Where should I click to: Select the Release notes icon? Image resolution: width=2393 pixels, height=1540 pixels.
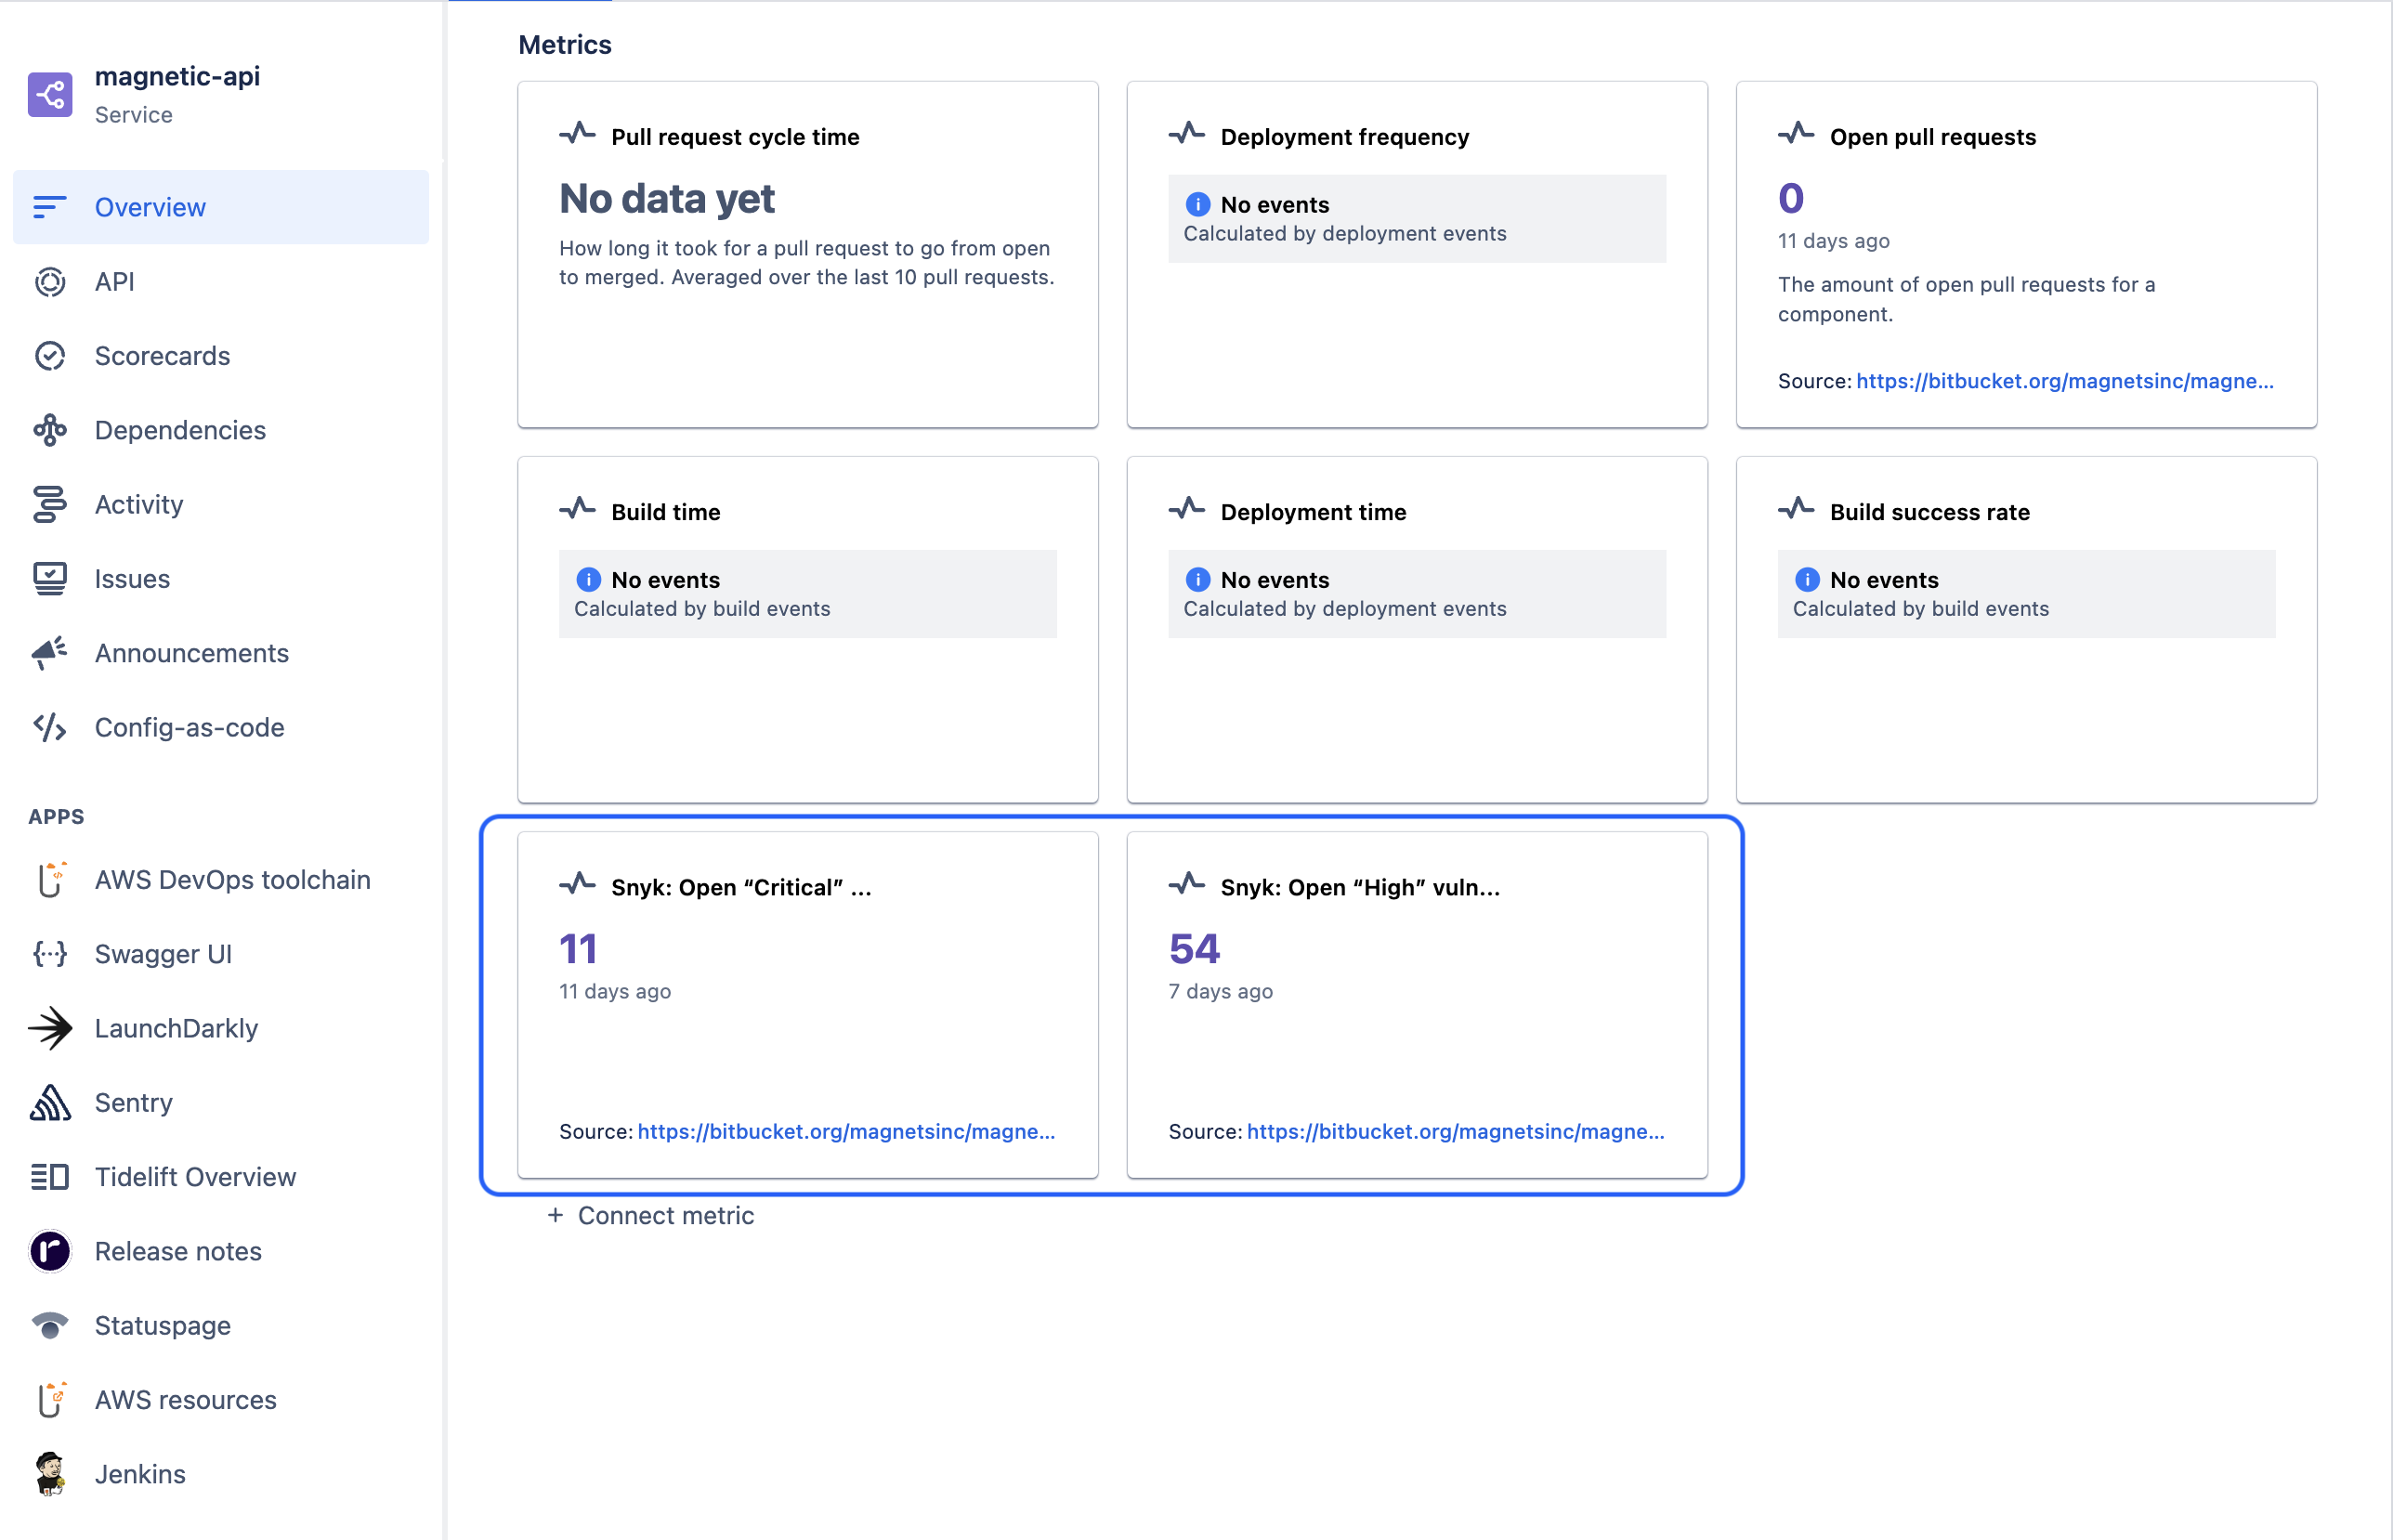(49, 1251)
